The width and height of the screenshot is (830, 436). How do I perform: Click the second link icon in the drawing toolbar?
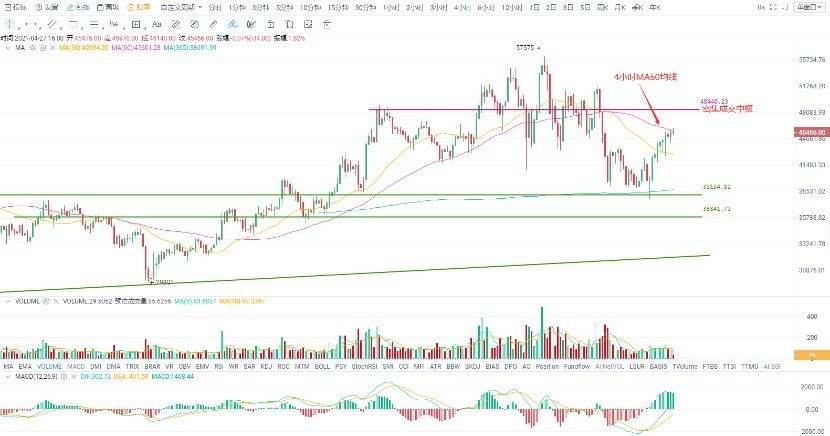(x=194, y=24)
